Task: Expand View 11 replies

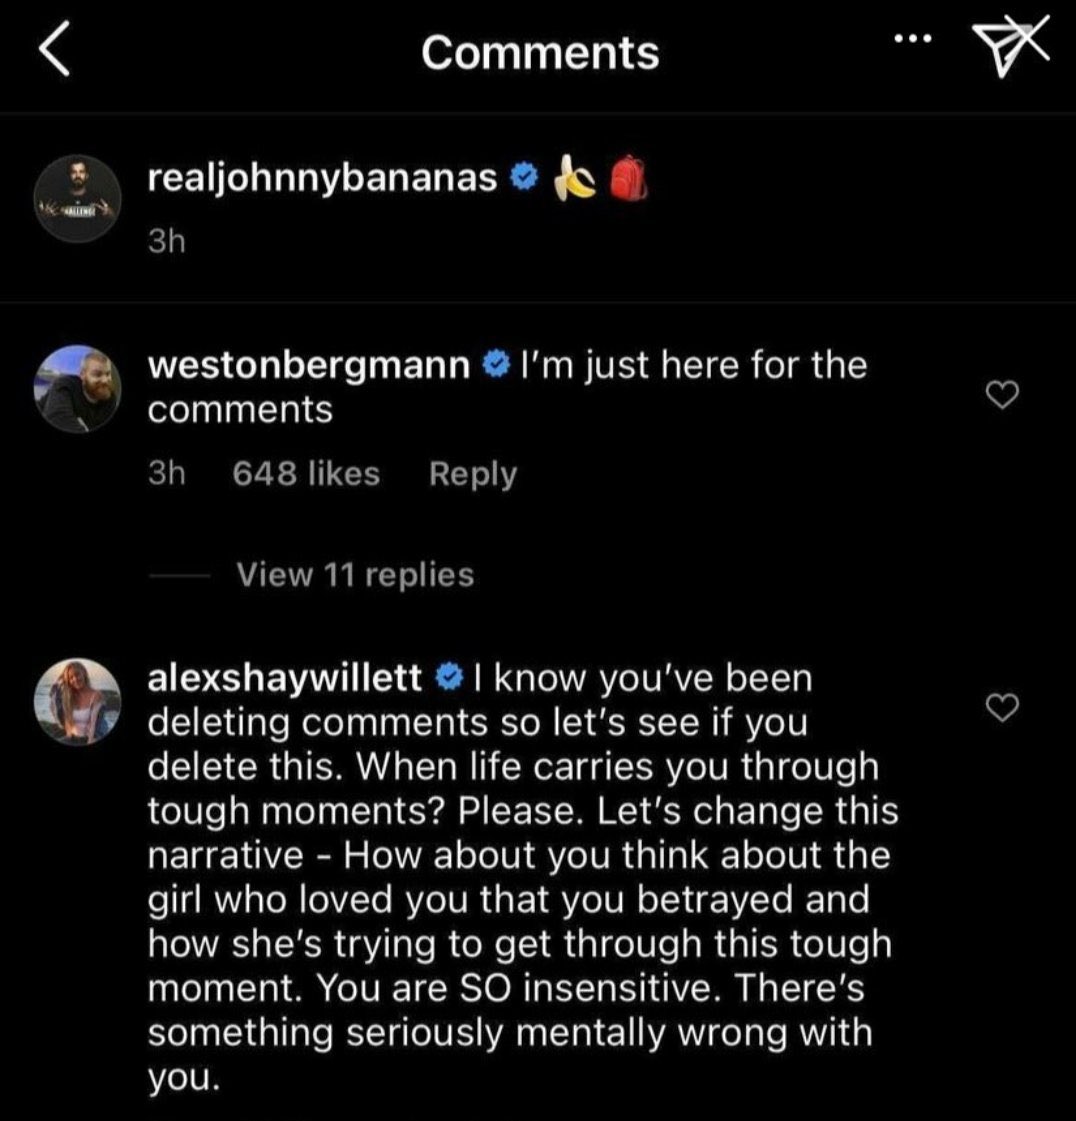Action: click(355, 575)
